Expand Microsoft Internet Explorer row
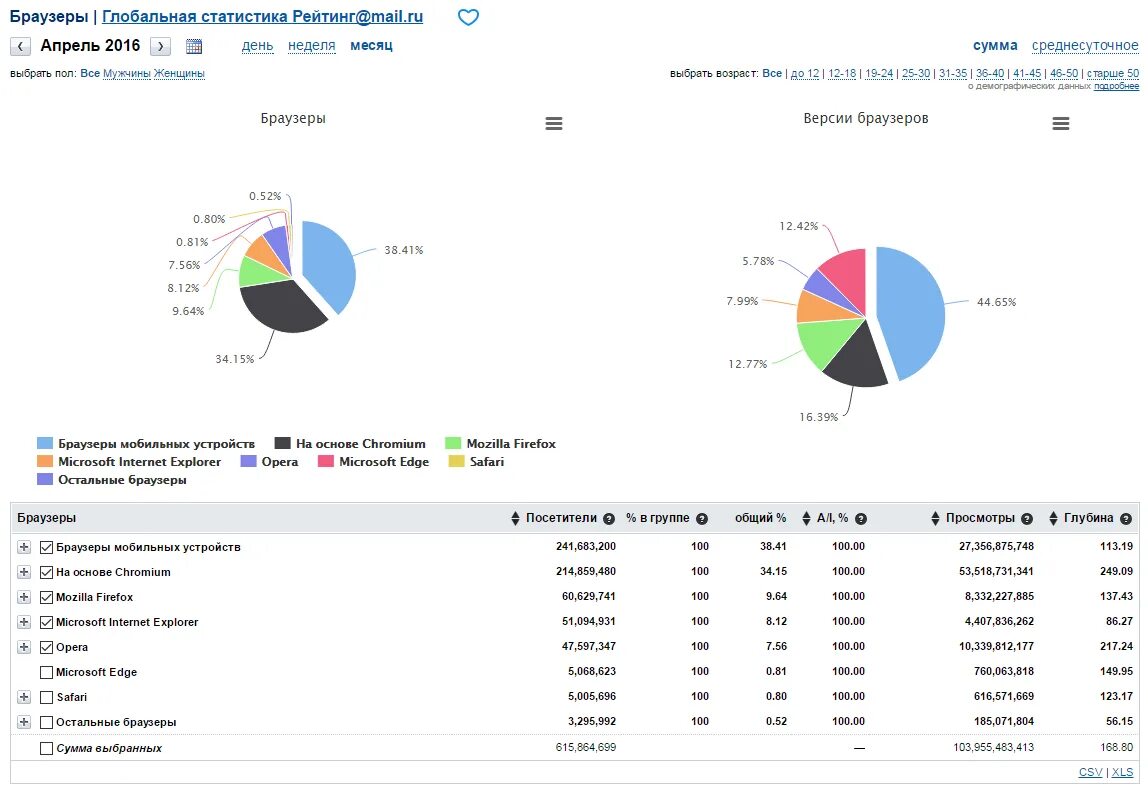This screenshot has height=789, width=1148. (x=24, y=621)
